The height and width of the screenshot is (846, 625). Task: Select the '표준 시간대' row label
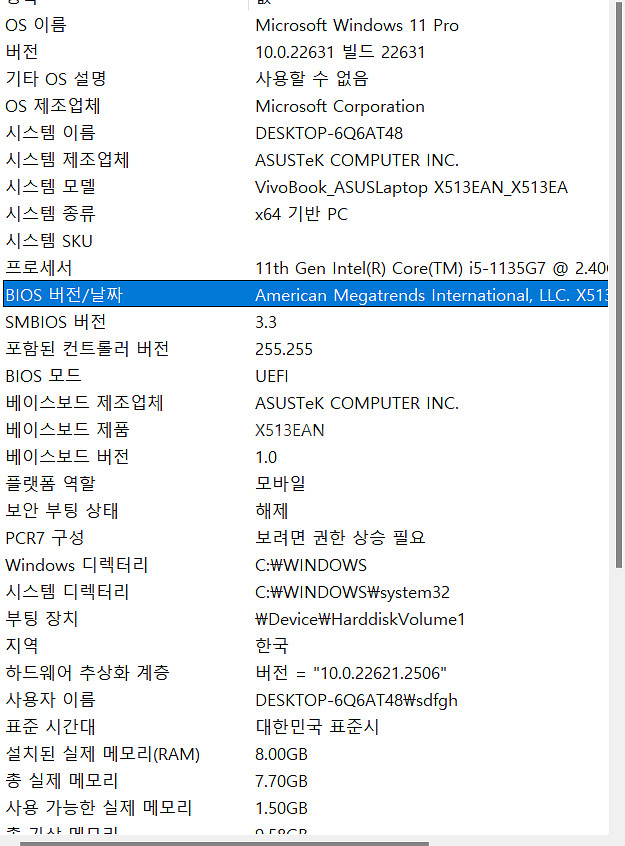[50, 726]
